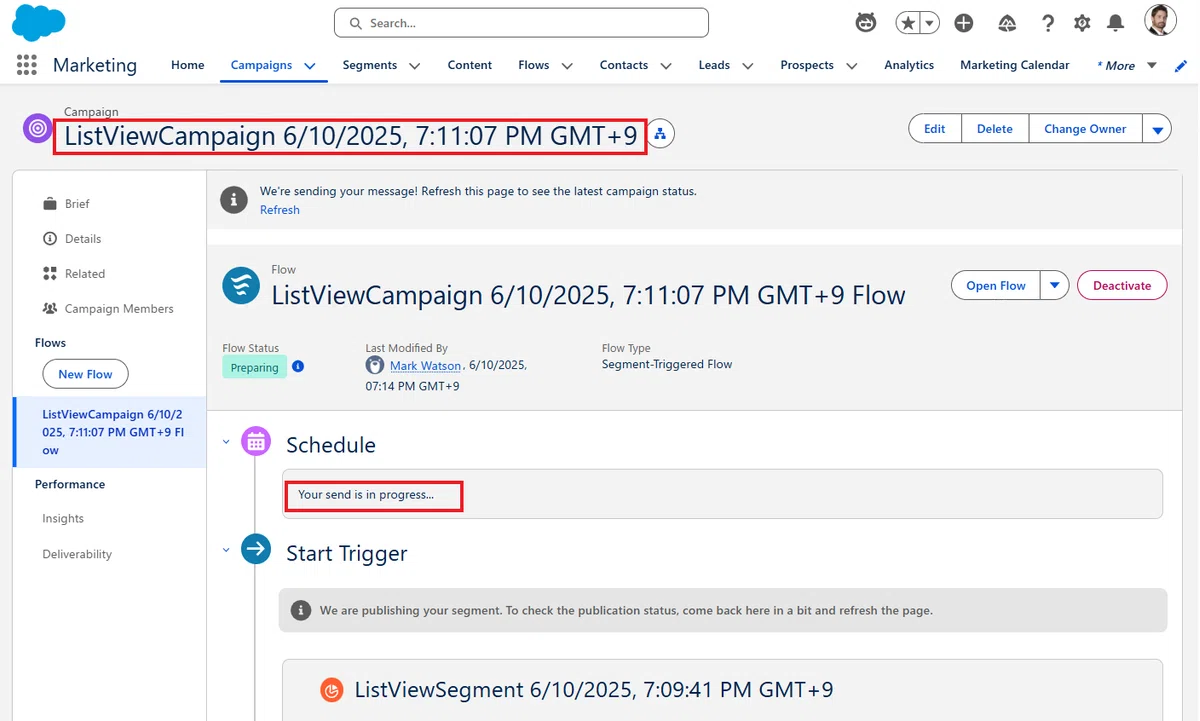Viewport: 1200px width, 721px height.
Task: Click the Schedule calendar icon
Action: pos(256,441)
